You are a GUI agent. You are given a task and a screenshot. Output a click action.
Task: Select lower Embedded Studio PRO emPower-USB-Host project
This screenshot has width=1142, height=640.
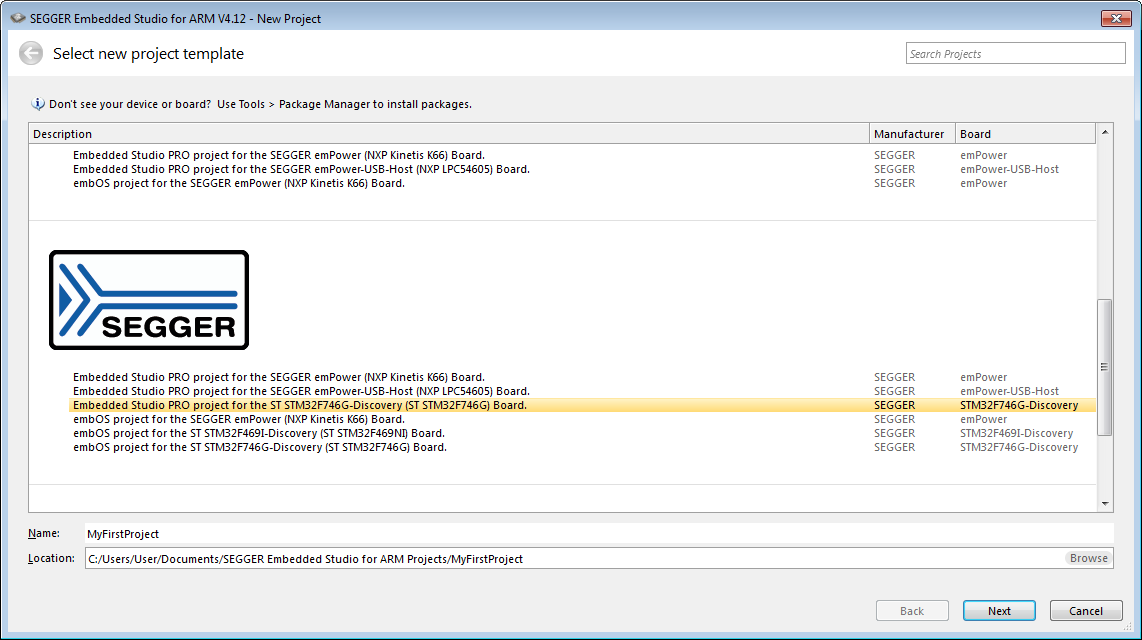point(582,391)
